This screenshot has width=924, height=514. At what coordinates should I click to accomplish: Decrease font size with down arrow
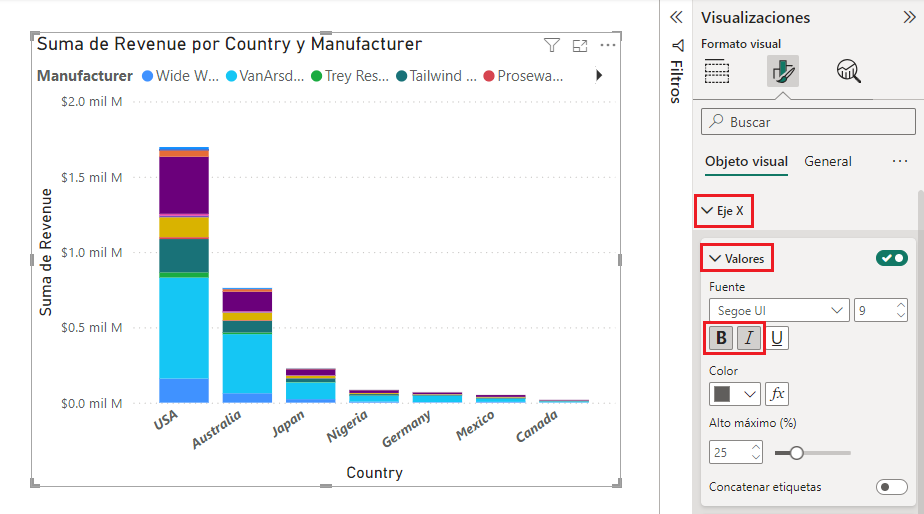[x=900, y=315]
